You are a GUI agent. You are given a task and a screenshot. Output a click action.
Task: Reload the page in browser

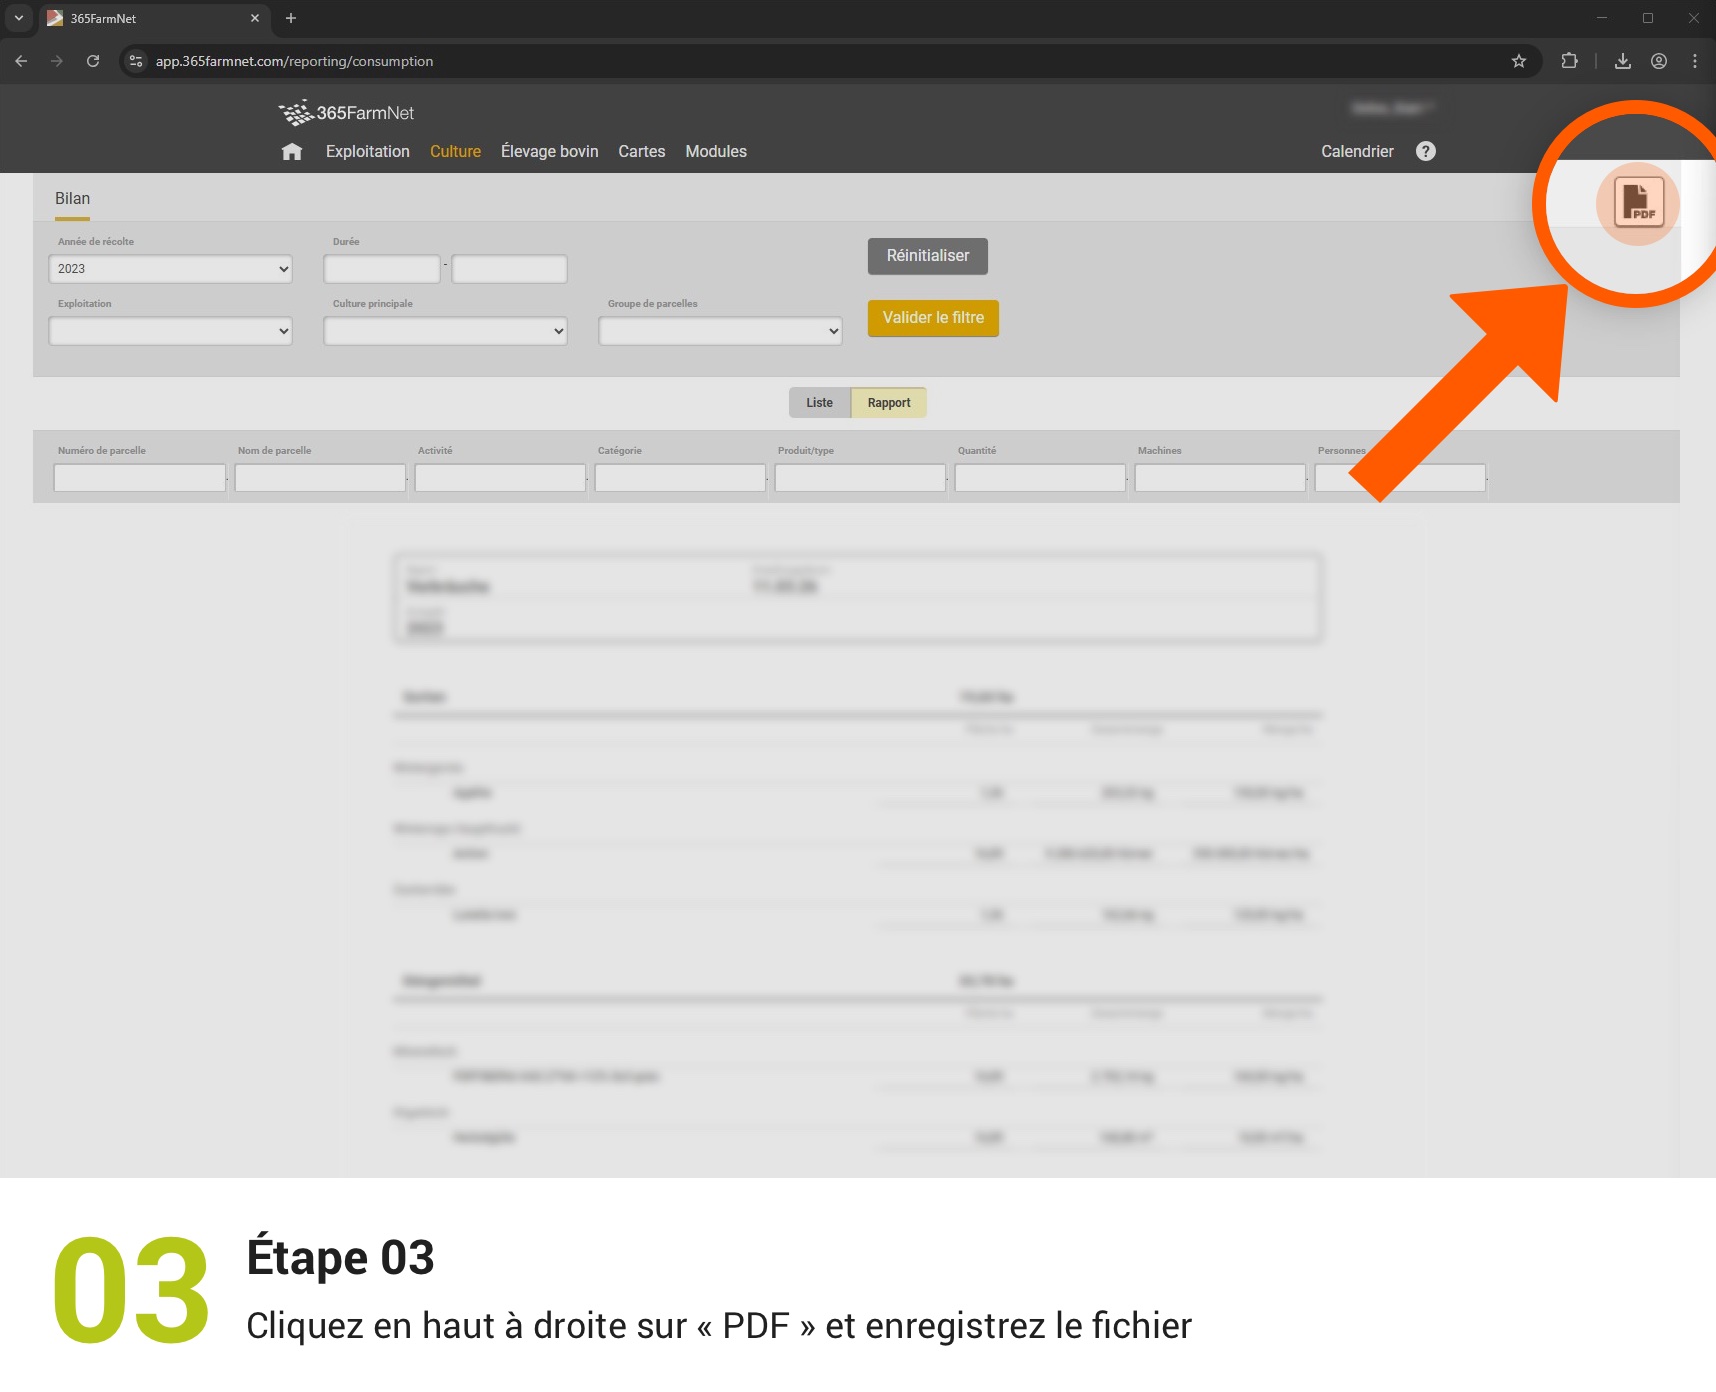(x=93, y=61)
